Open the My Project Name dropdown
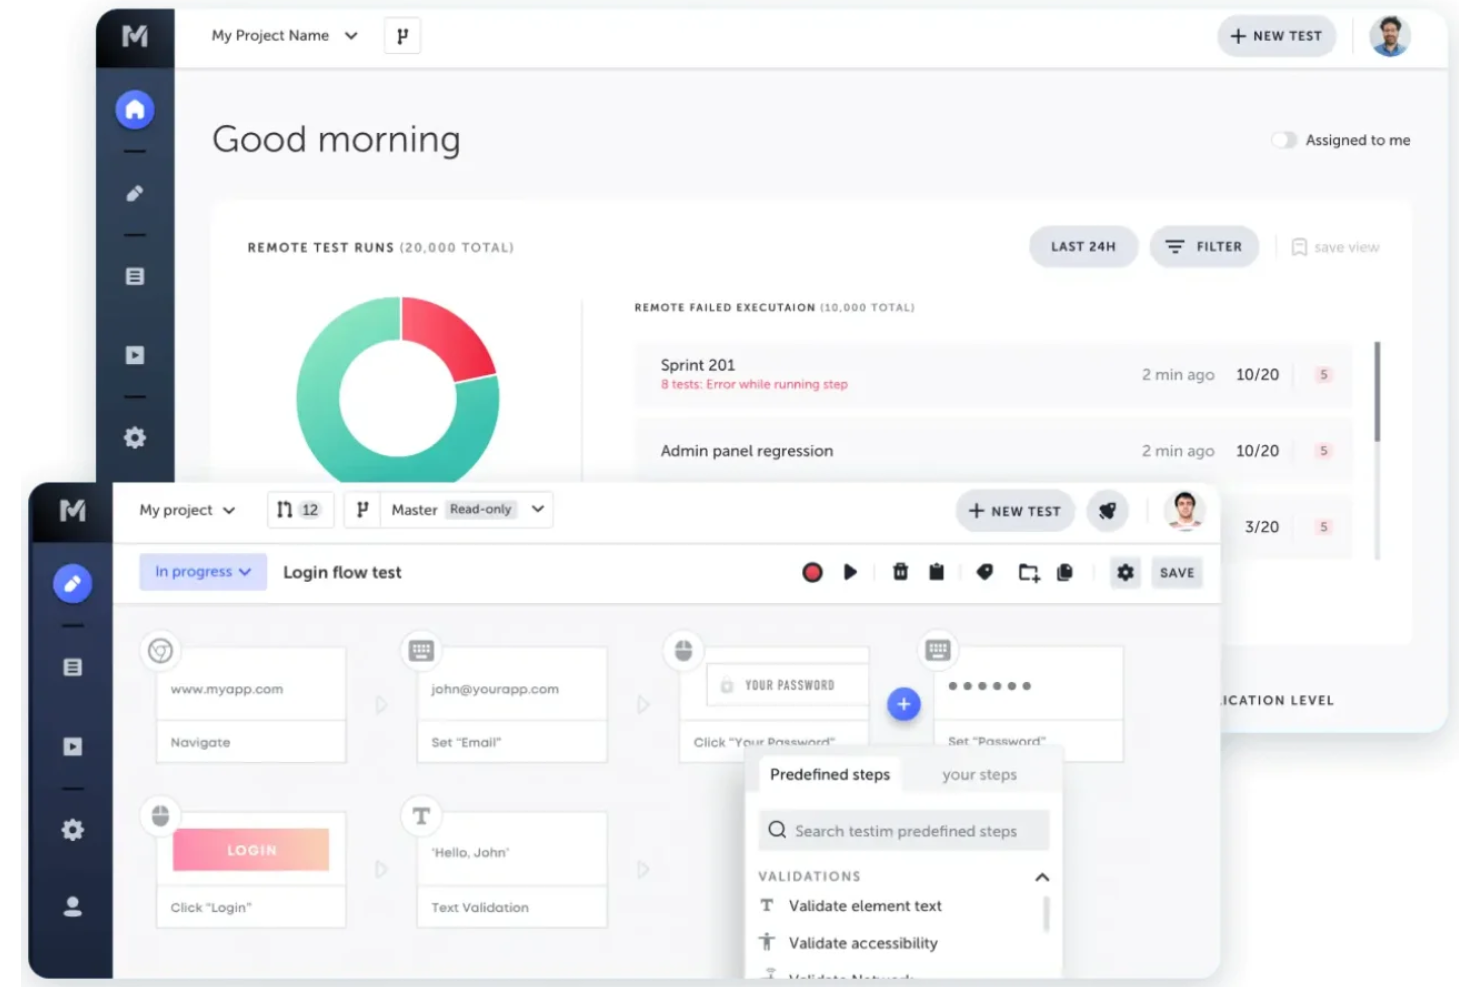 283,35
